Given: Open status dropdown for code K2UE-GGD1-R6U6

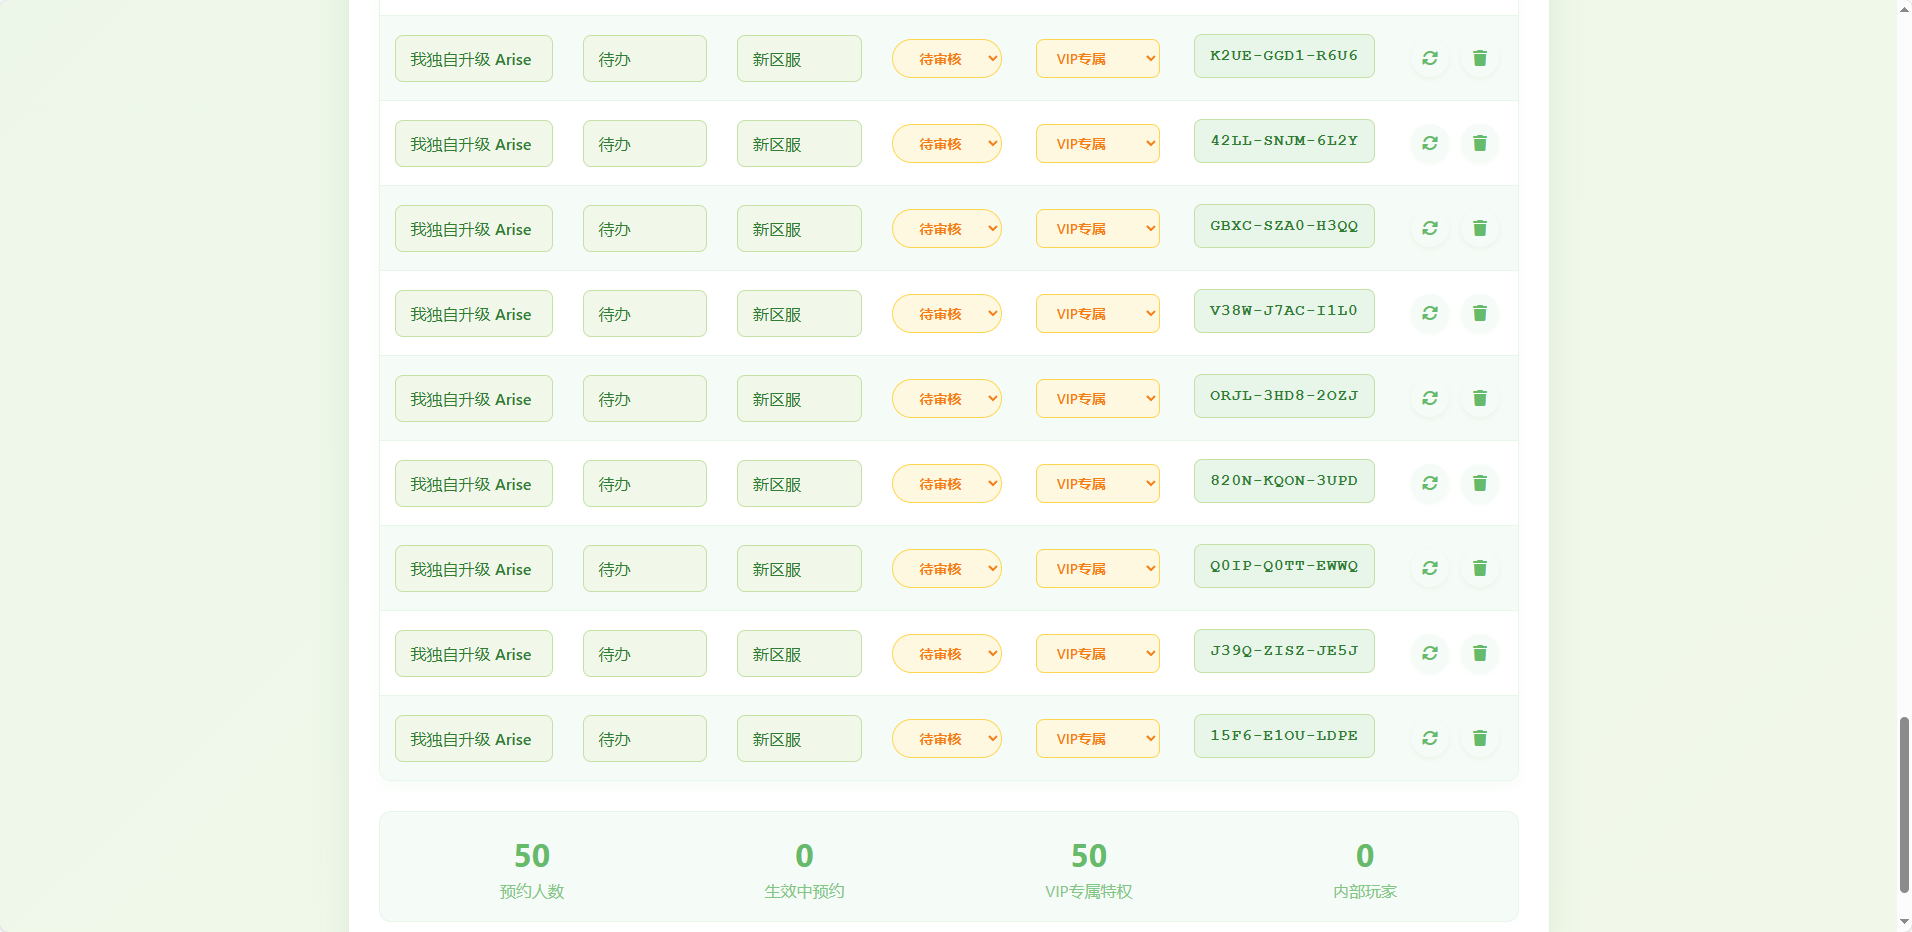Looking at the screenshot, I should 946,59.
